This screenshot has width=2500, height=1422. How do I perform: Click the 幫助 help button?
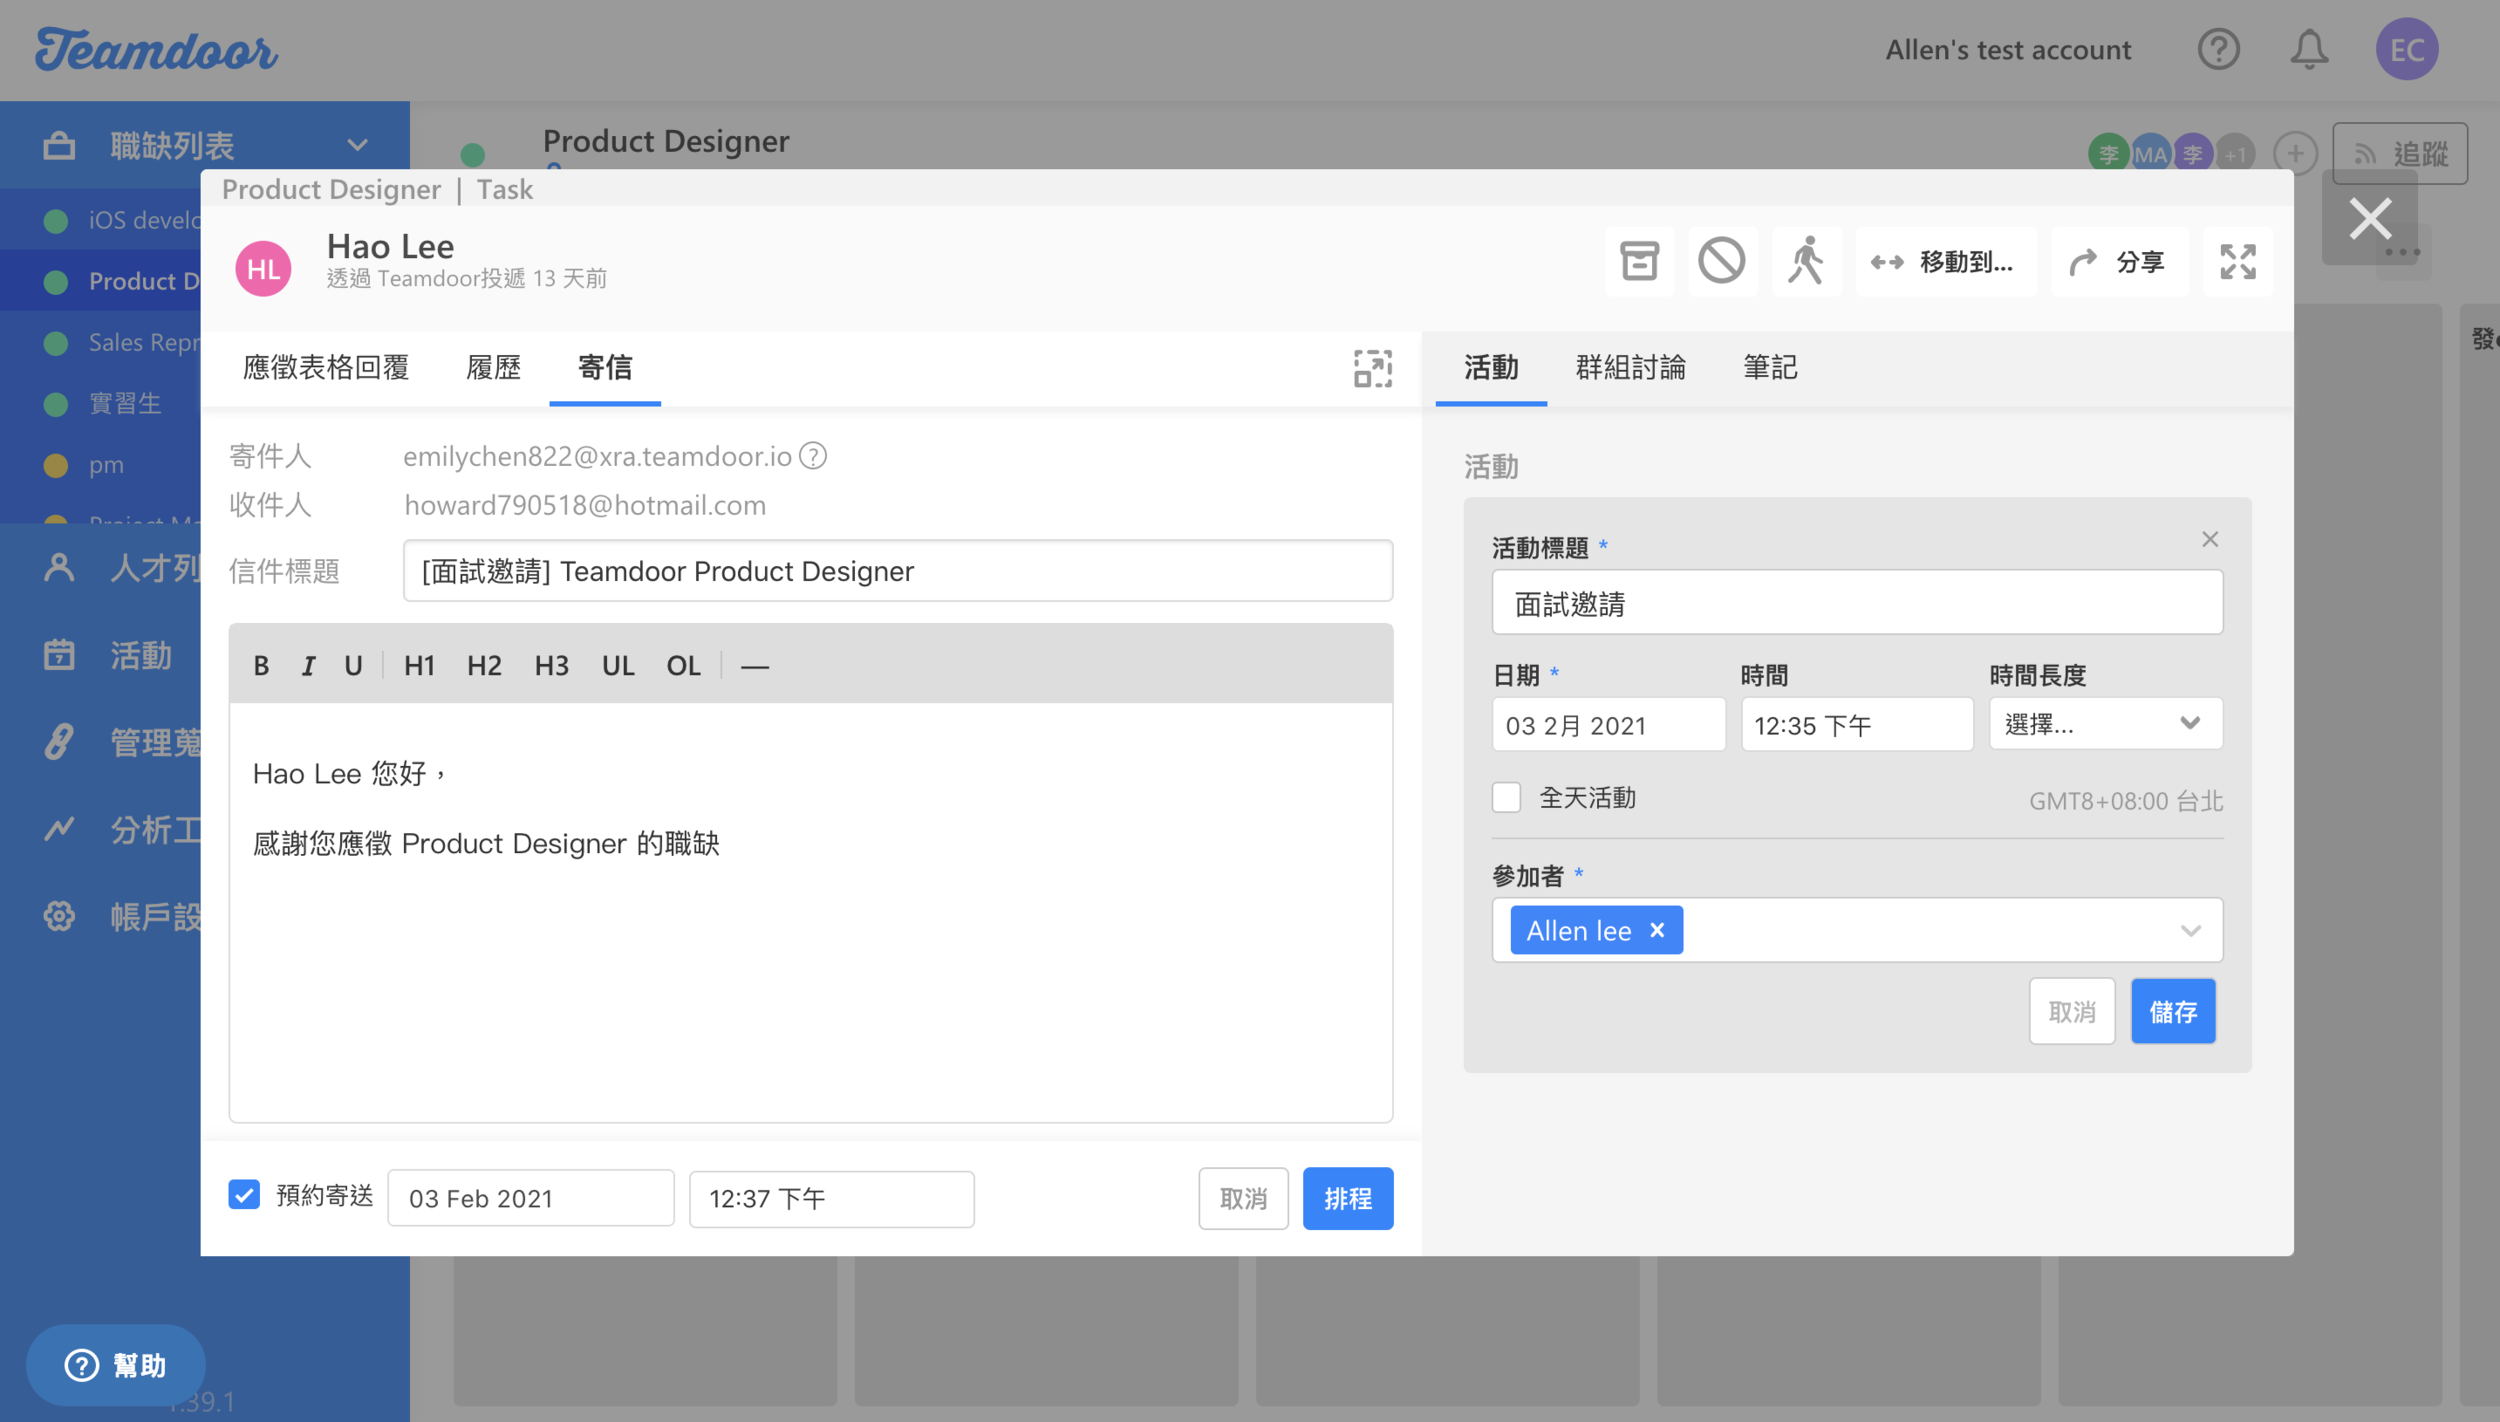click(x=116, y=1366)
